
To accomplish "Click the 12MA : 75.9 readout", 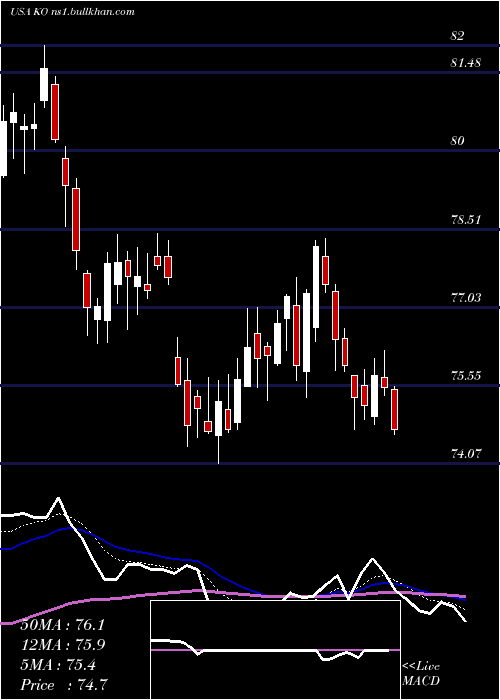I will [x=63, y=645].
